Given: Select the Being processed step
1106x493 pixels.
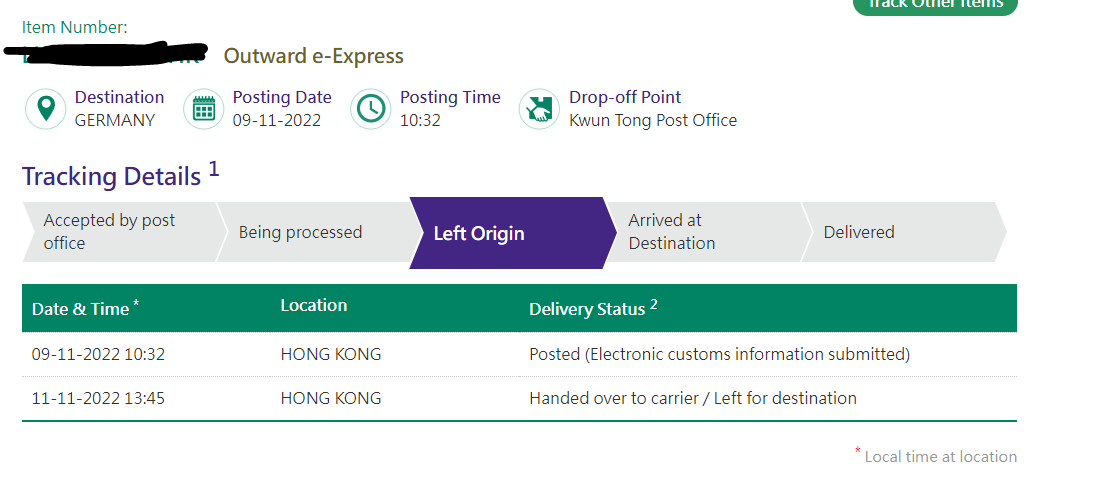Looking at the screenshot, I should pos(313,232).
